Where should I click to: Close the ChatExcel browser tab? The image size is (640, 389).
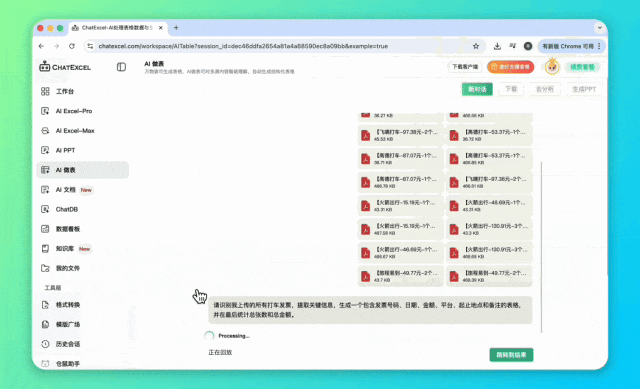[x=161, y=28]
